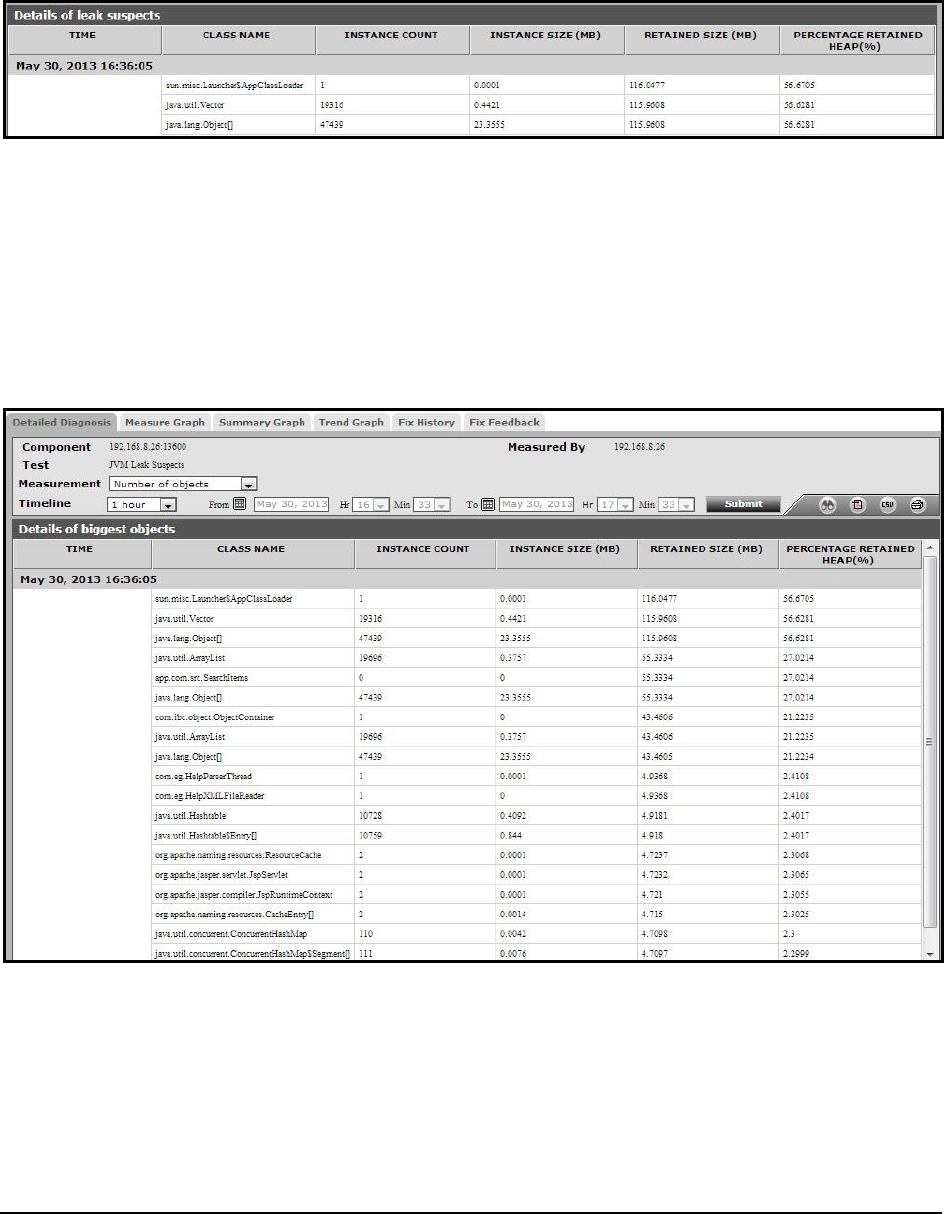Click the PDF export icon
The width and height of the screenshot is (944, 1214).
click(858, 505)
